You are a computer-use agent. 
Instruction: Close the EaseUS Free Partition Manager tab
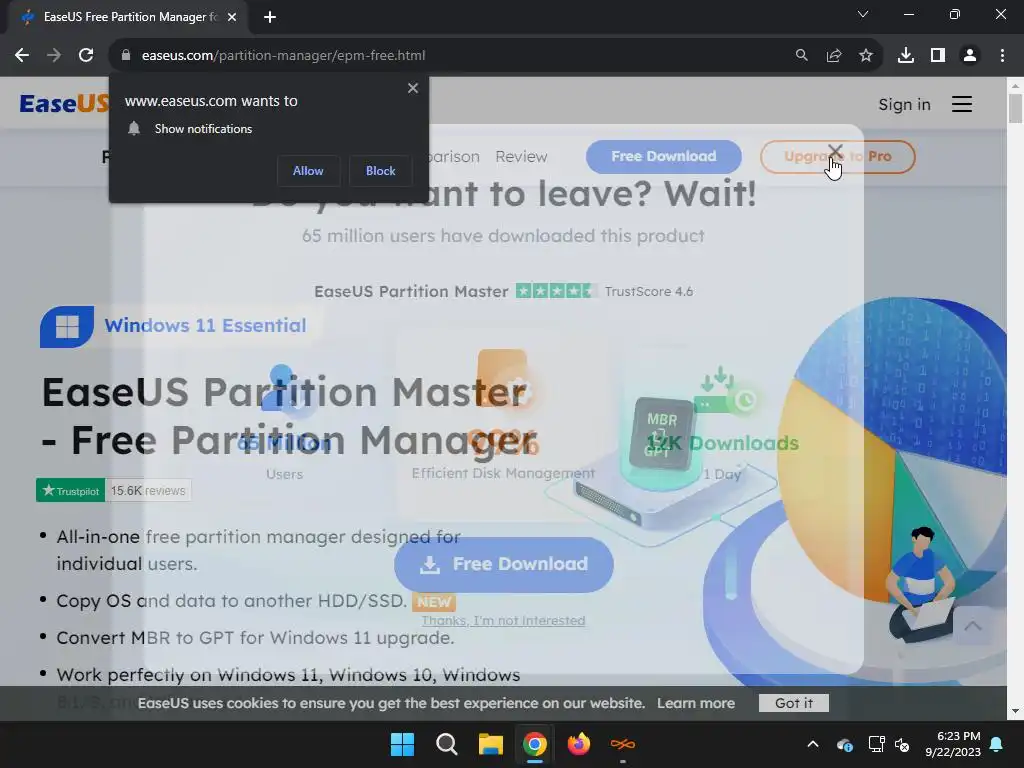coord(232,17)
